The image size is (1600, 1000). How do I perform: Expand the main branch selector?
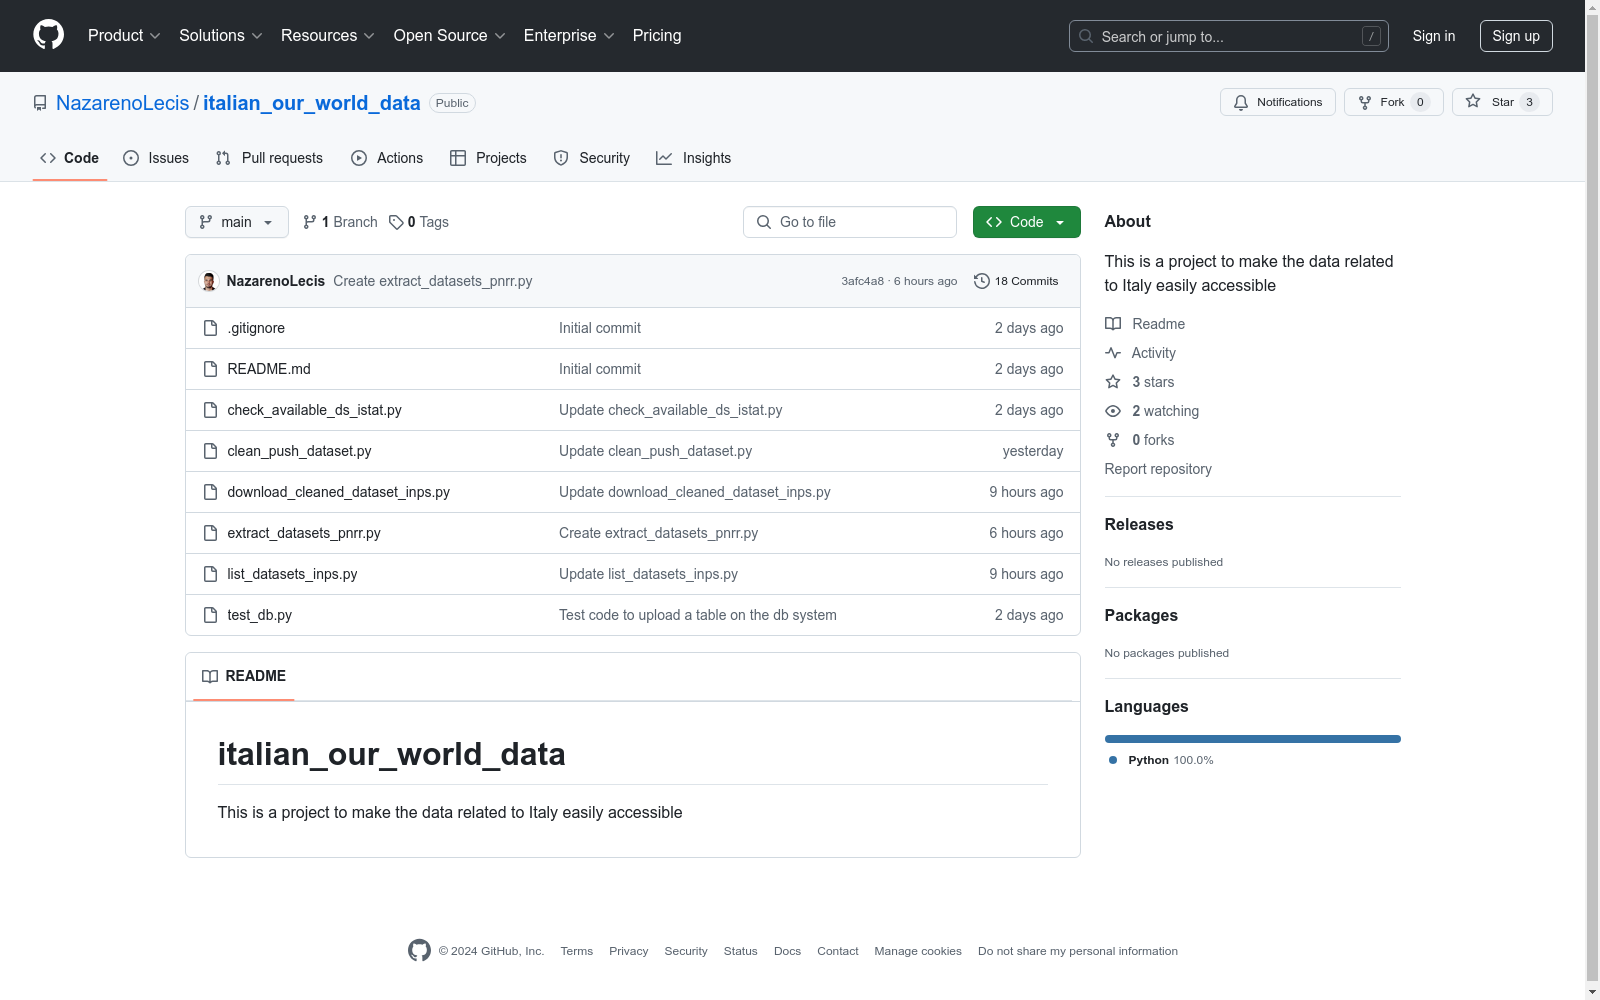(236, 222)
